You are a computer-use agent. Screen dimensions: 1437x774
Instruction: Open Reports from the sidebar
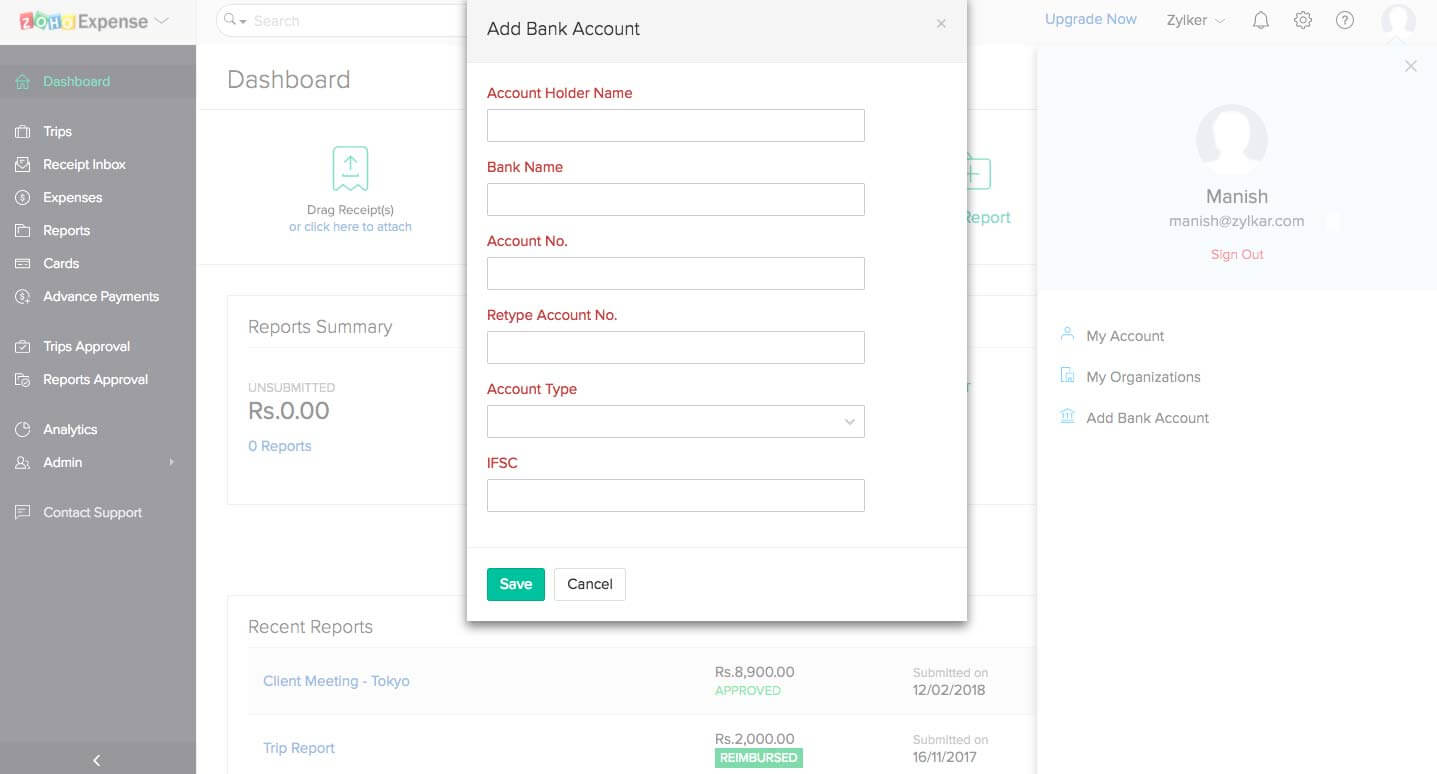(x=67, y=230)
